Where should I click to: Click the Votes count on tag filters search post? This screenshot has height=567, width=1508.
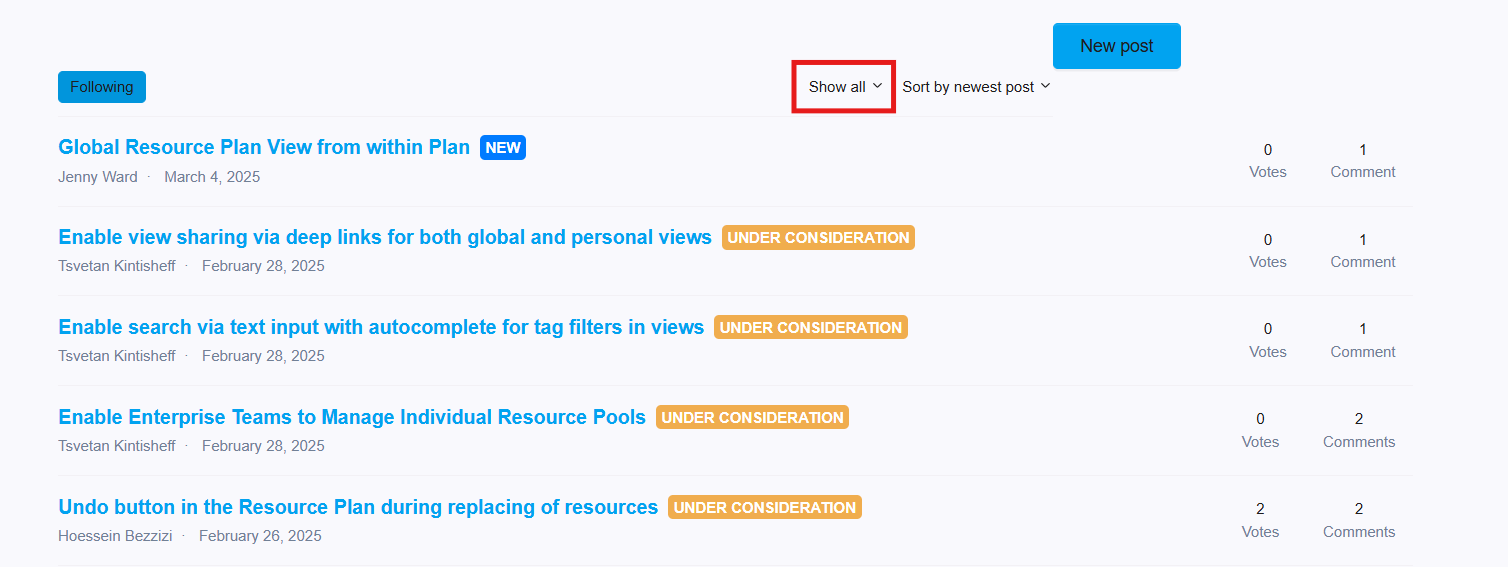coord(1268,340)
